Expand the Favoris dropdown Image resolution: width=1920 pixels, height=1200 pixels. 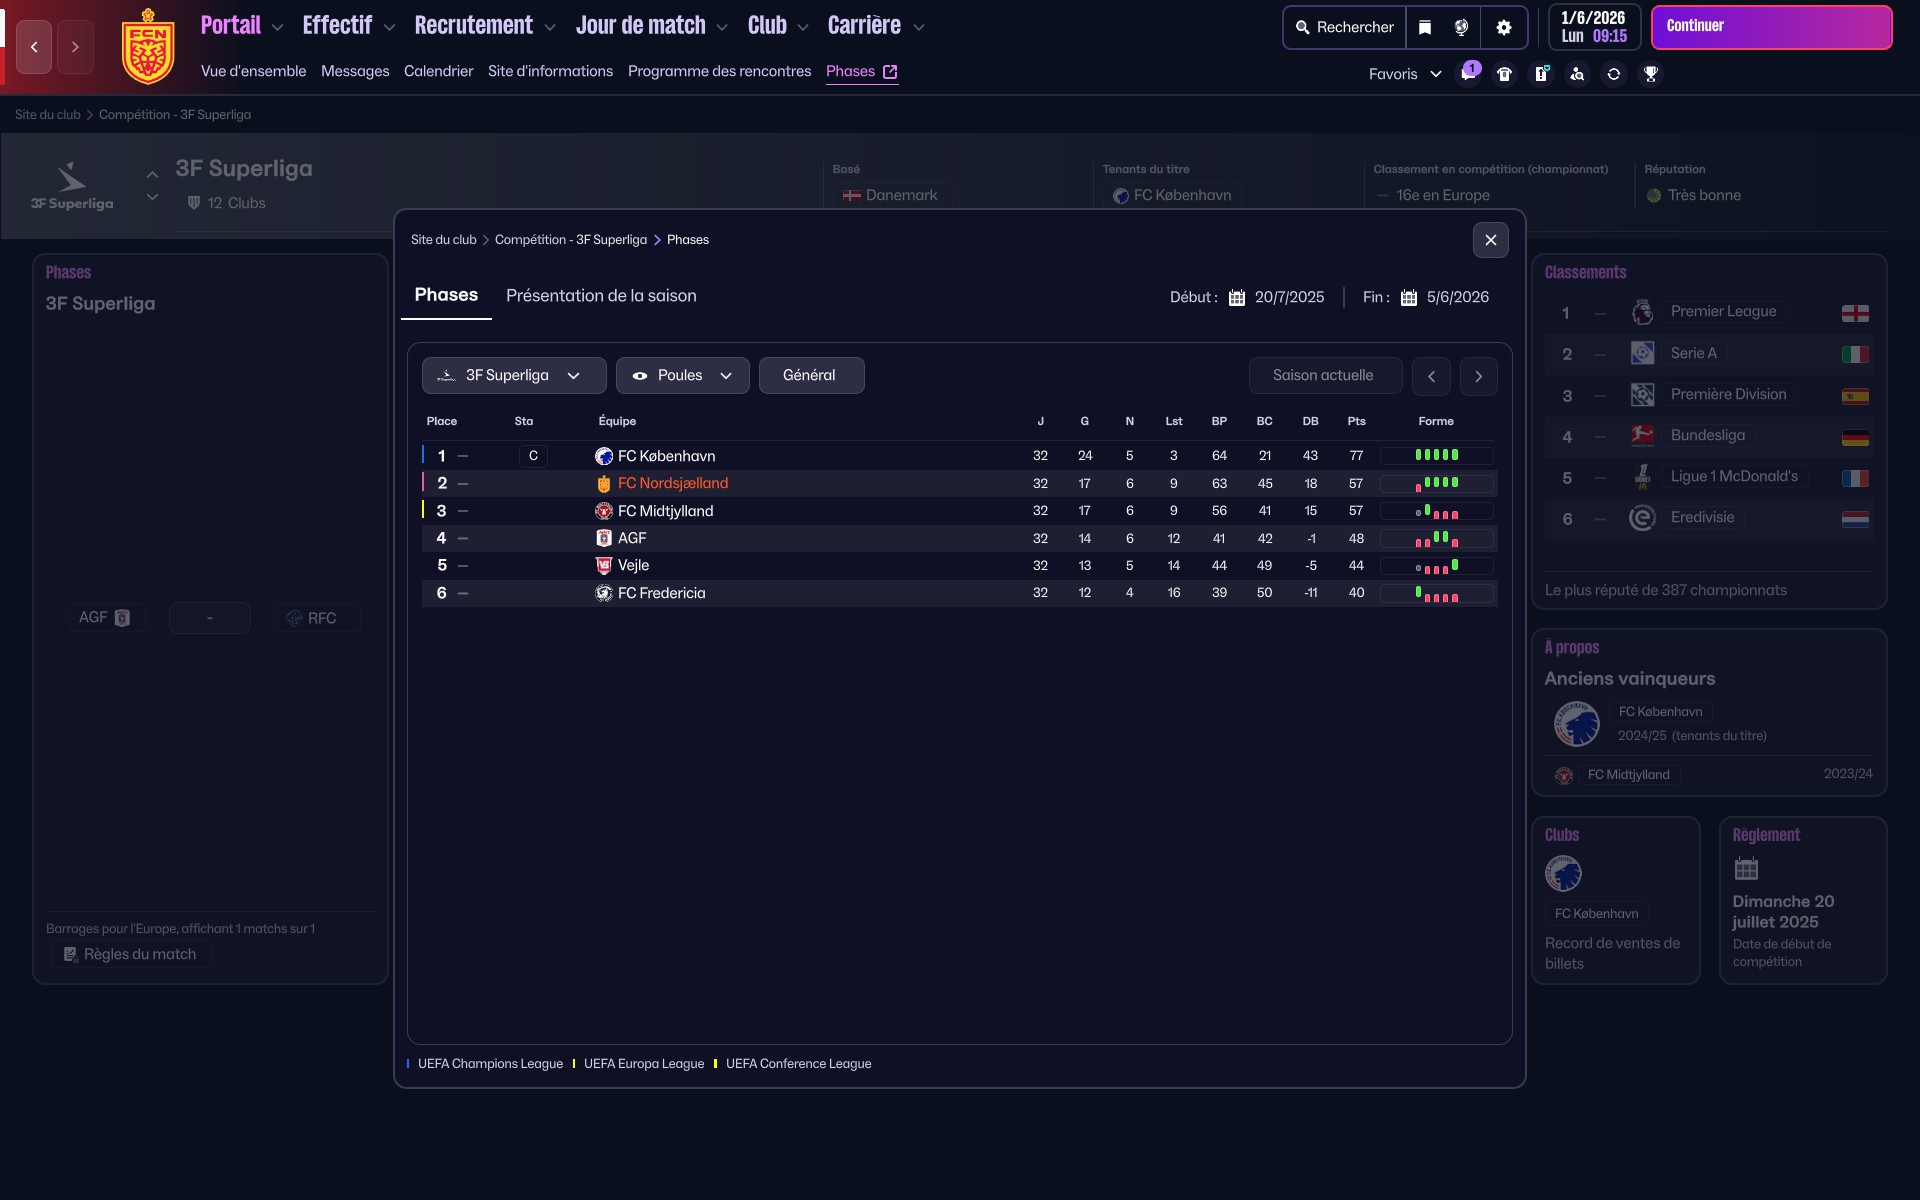[x=1404, y=74]
